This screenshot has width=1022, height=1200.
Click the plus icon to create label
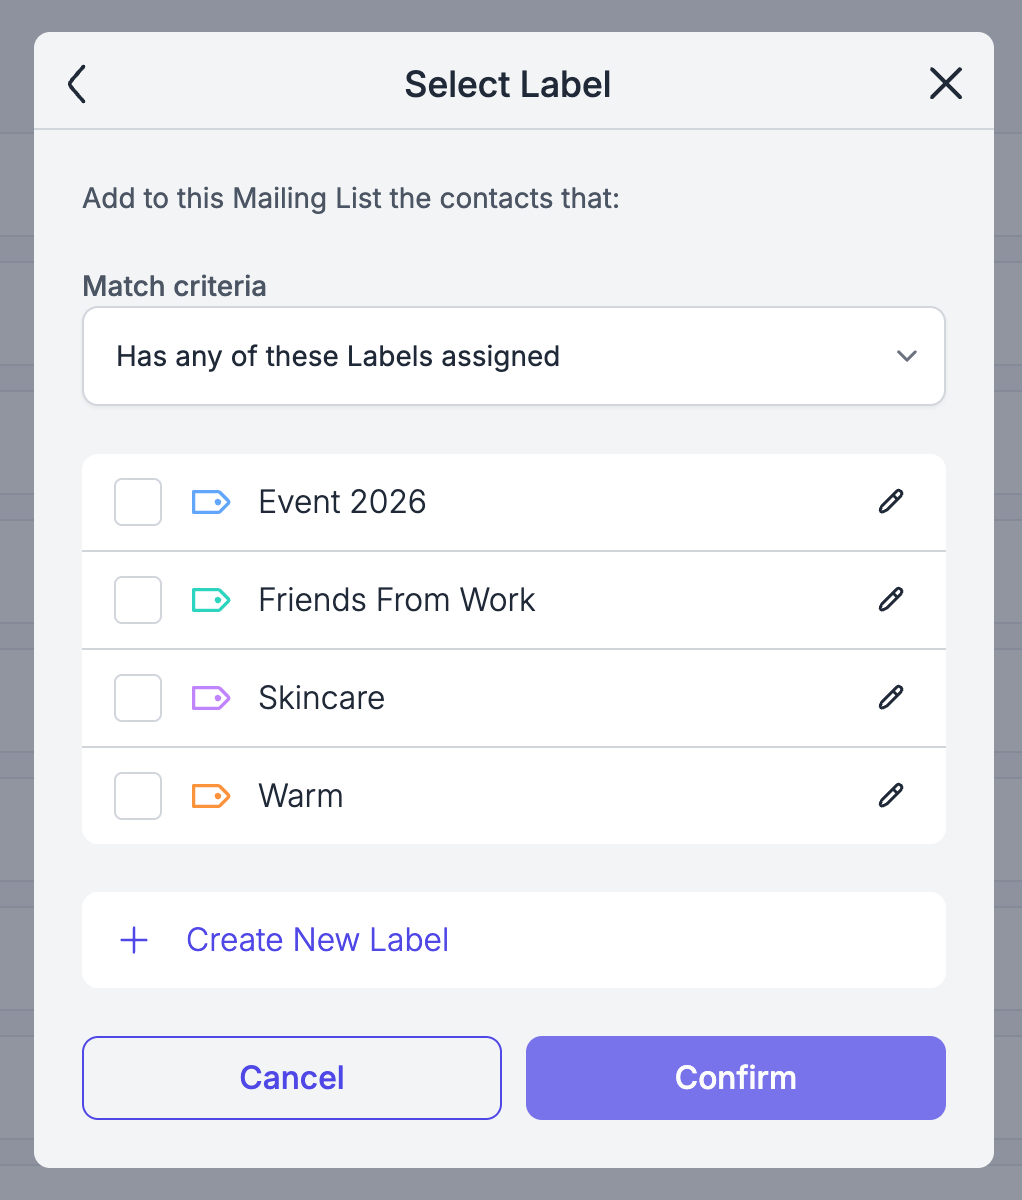[134, 940]
